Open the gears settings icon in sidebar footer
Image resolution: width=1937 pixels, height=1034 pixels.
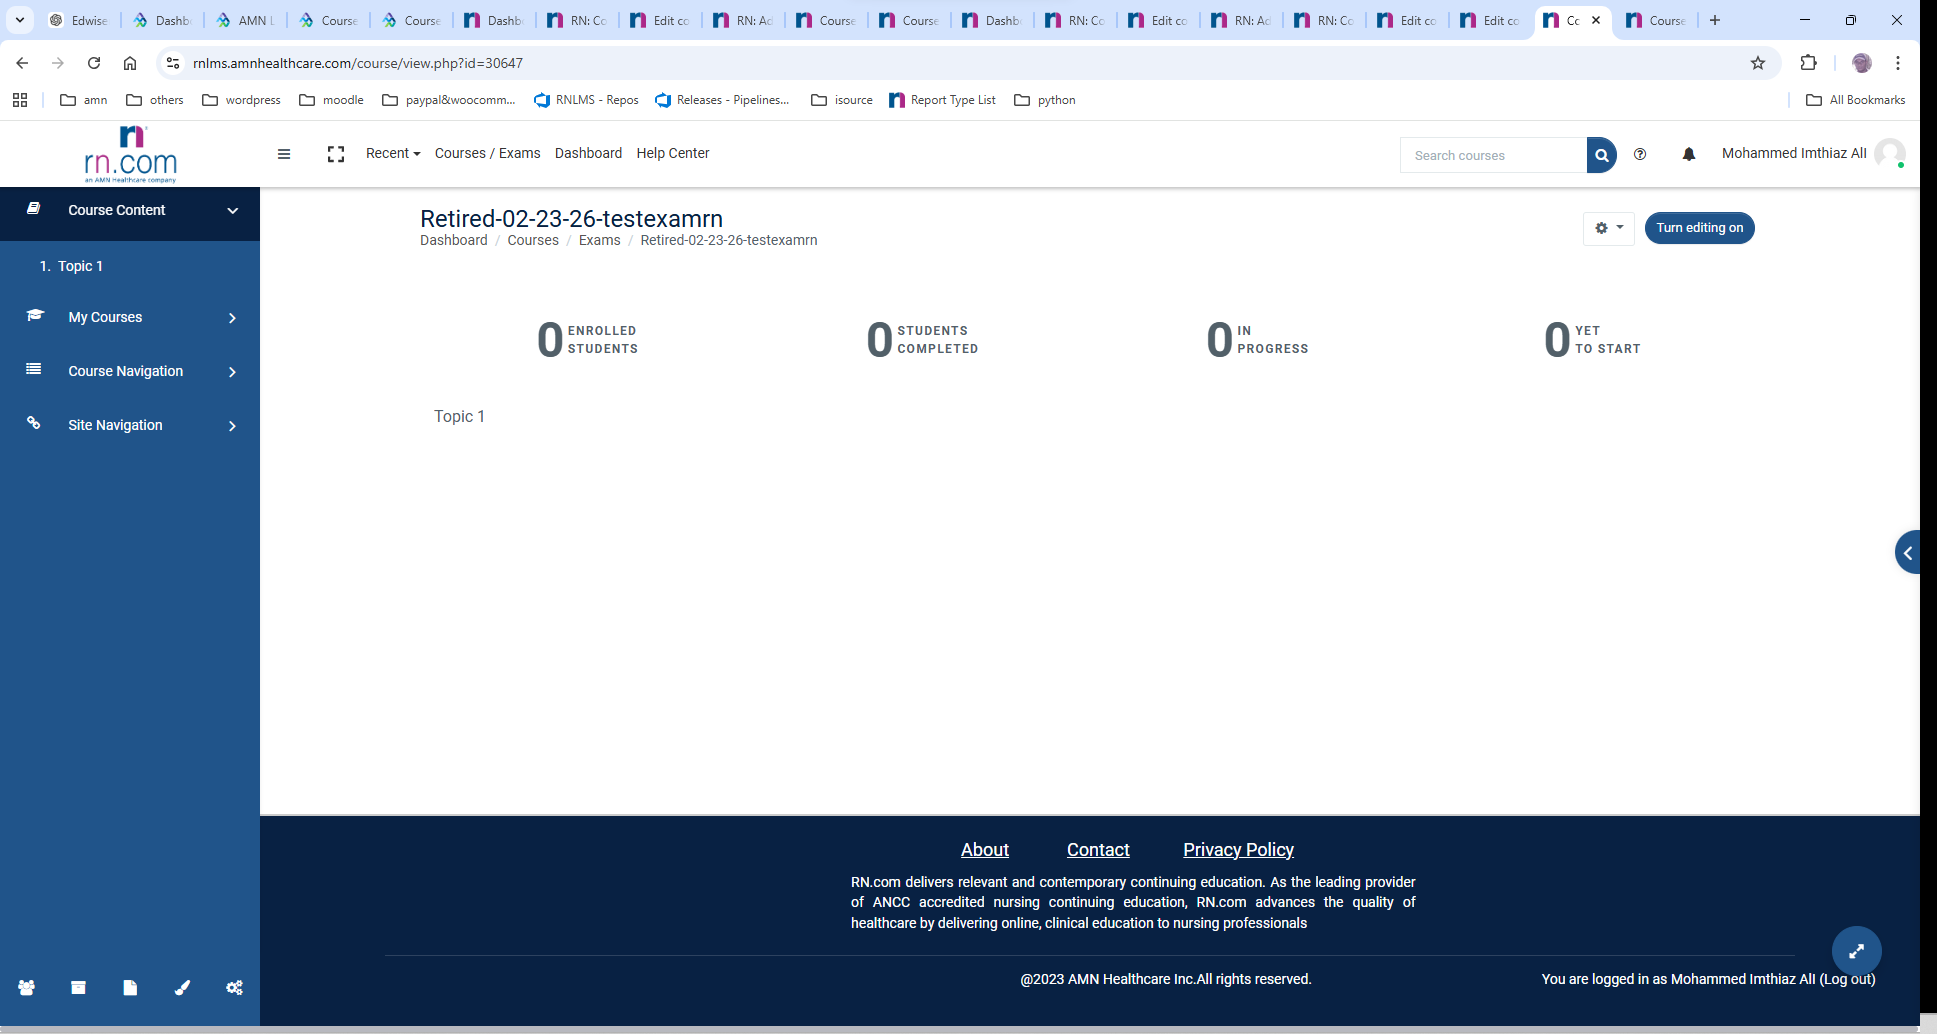(x=234, y=988)
